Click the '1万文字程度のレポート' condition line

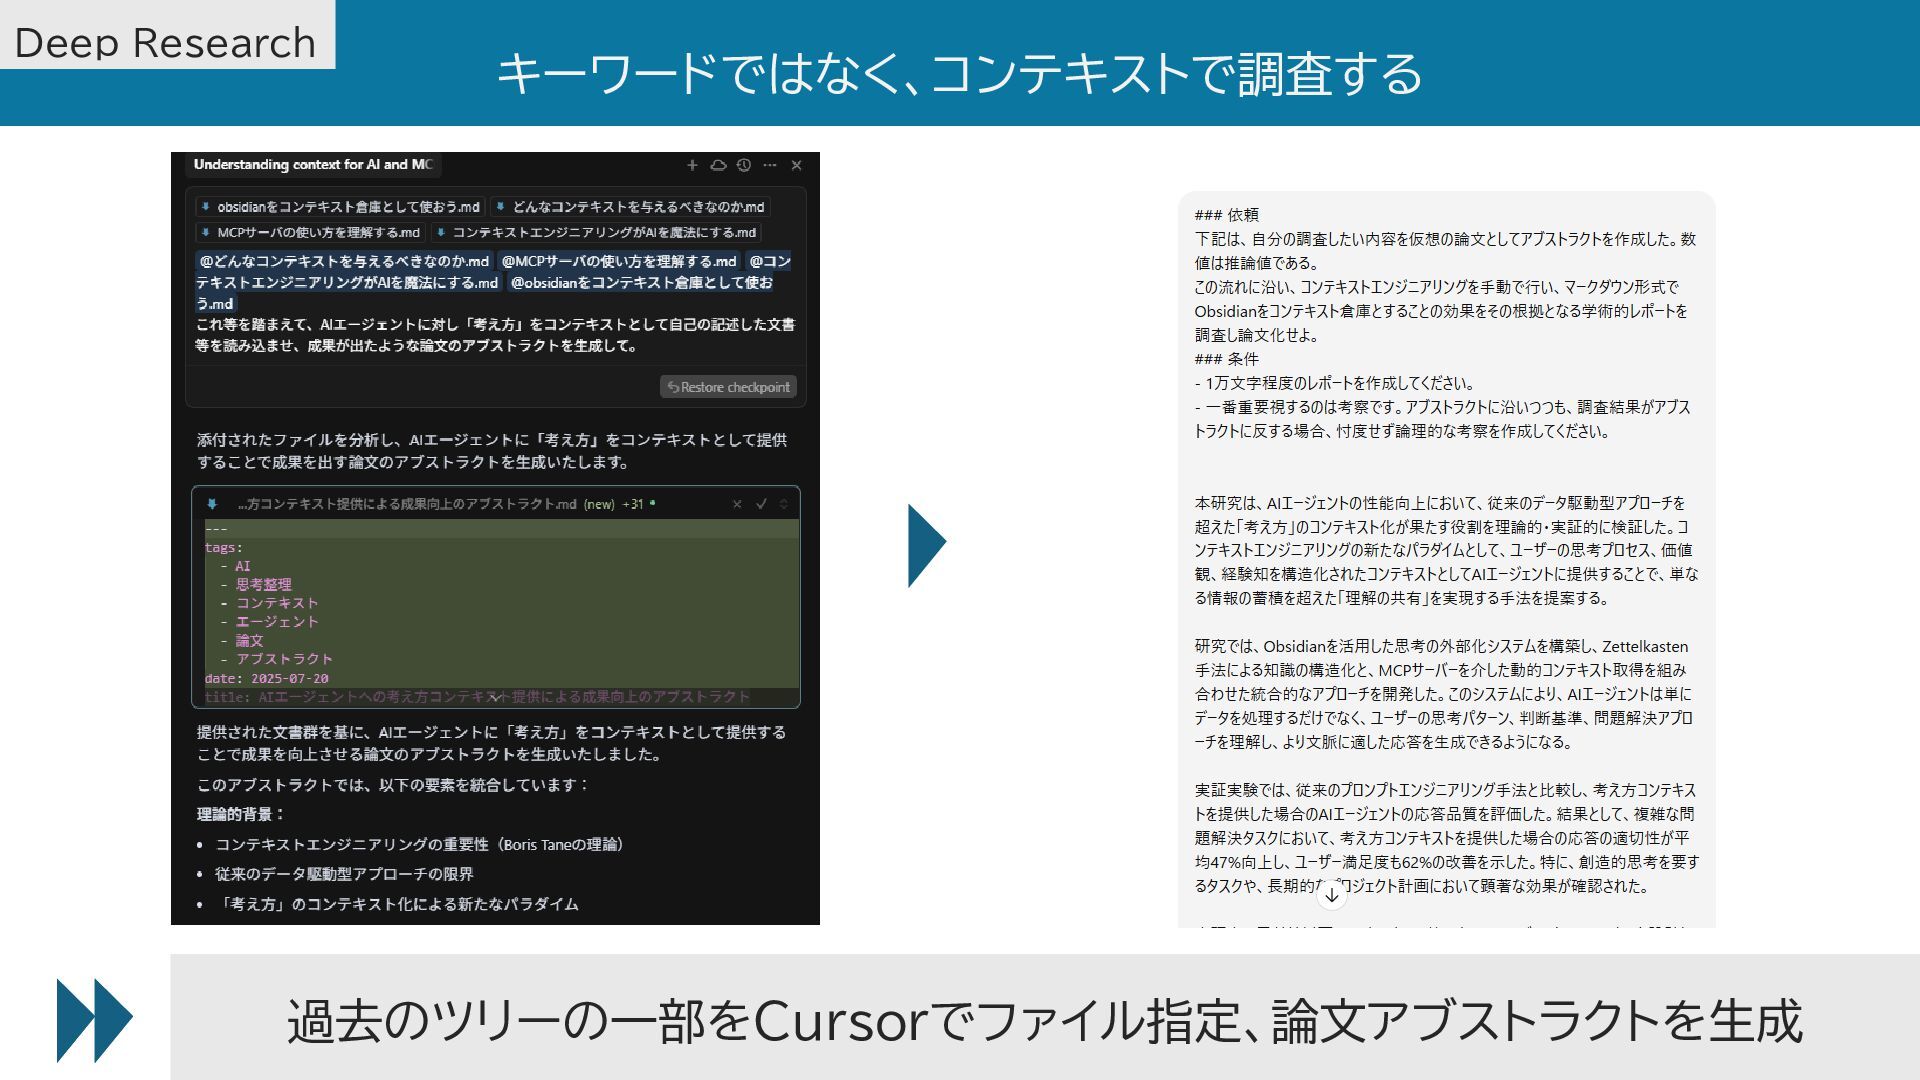(1334, 383)
